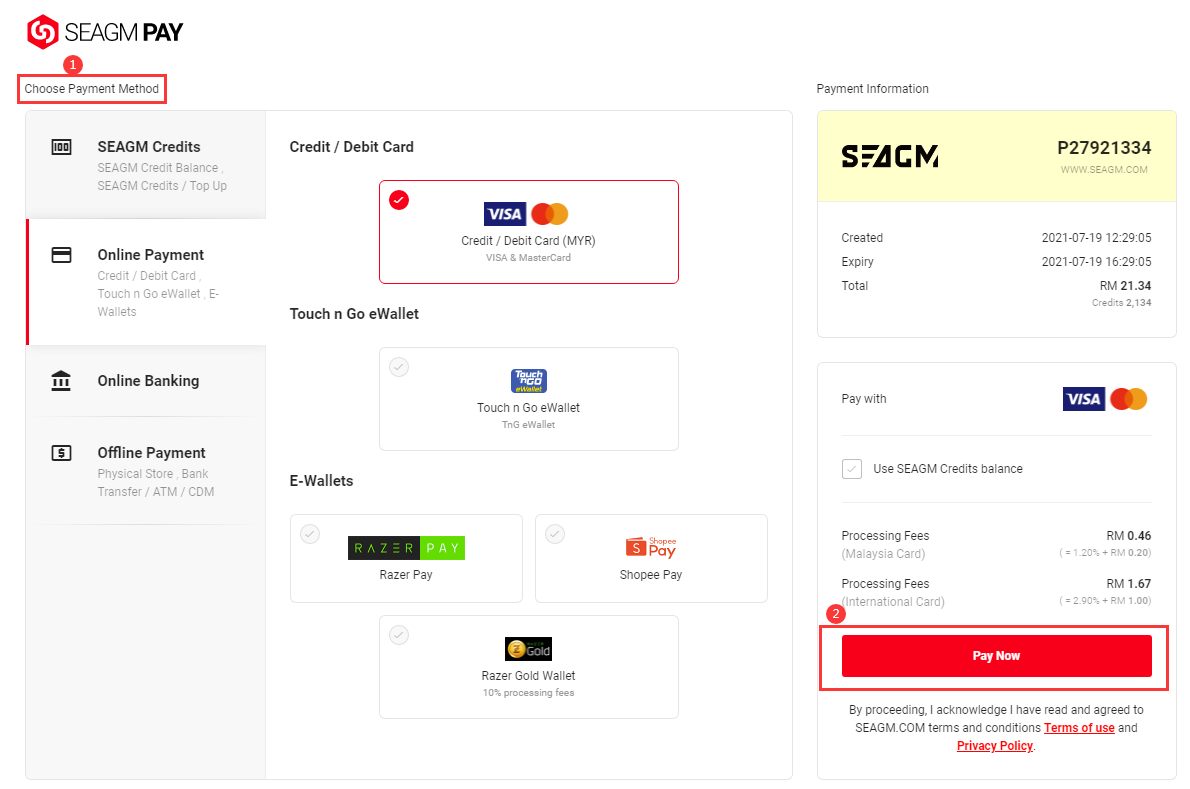
Task: Click the Choose Payment Method heading
Action: [92, 89]
